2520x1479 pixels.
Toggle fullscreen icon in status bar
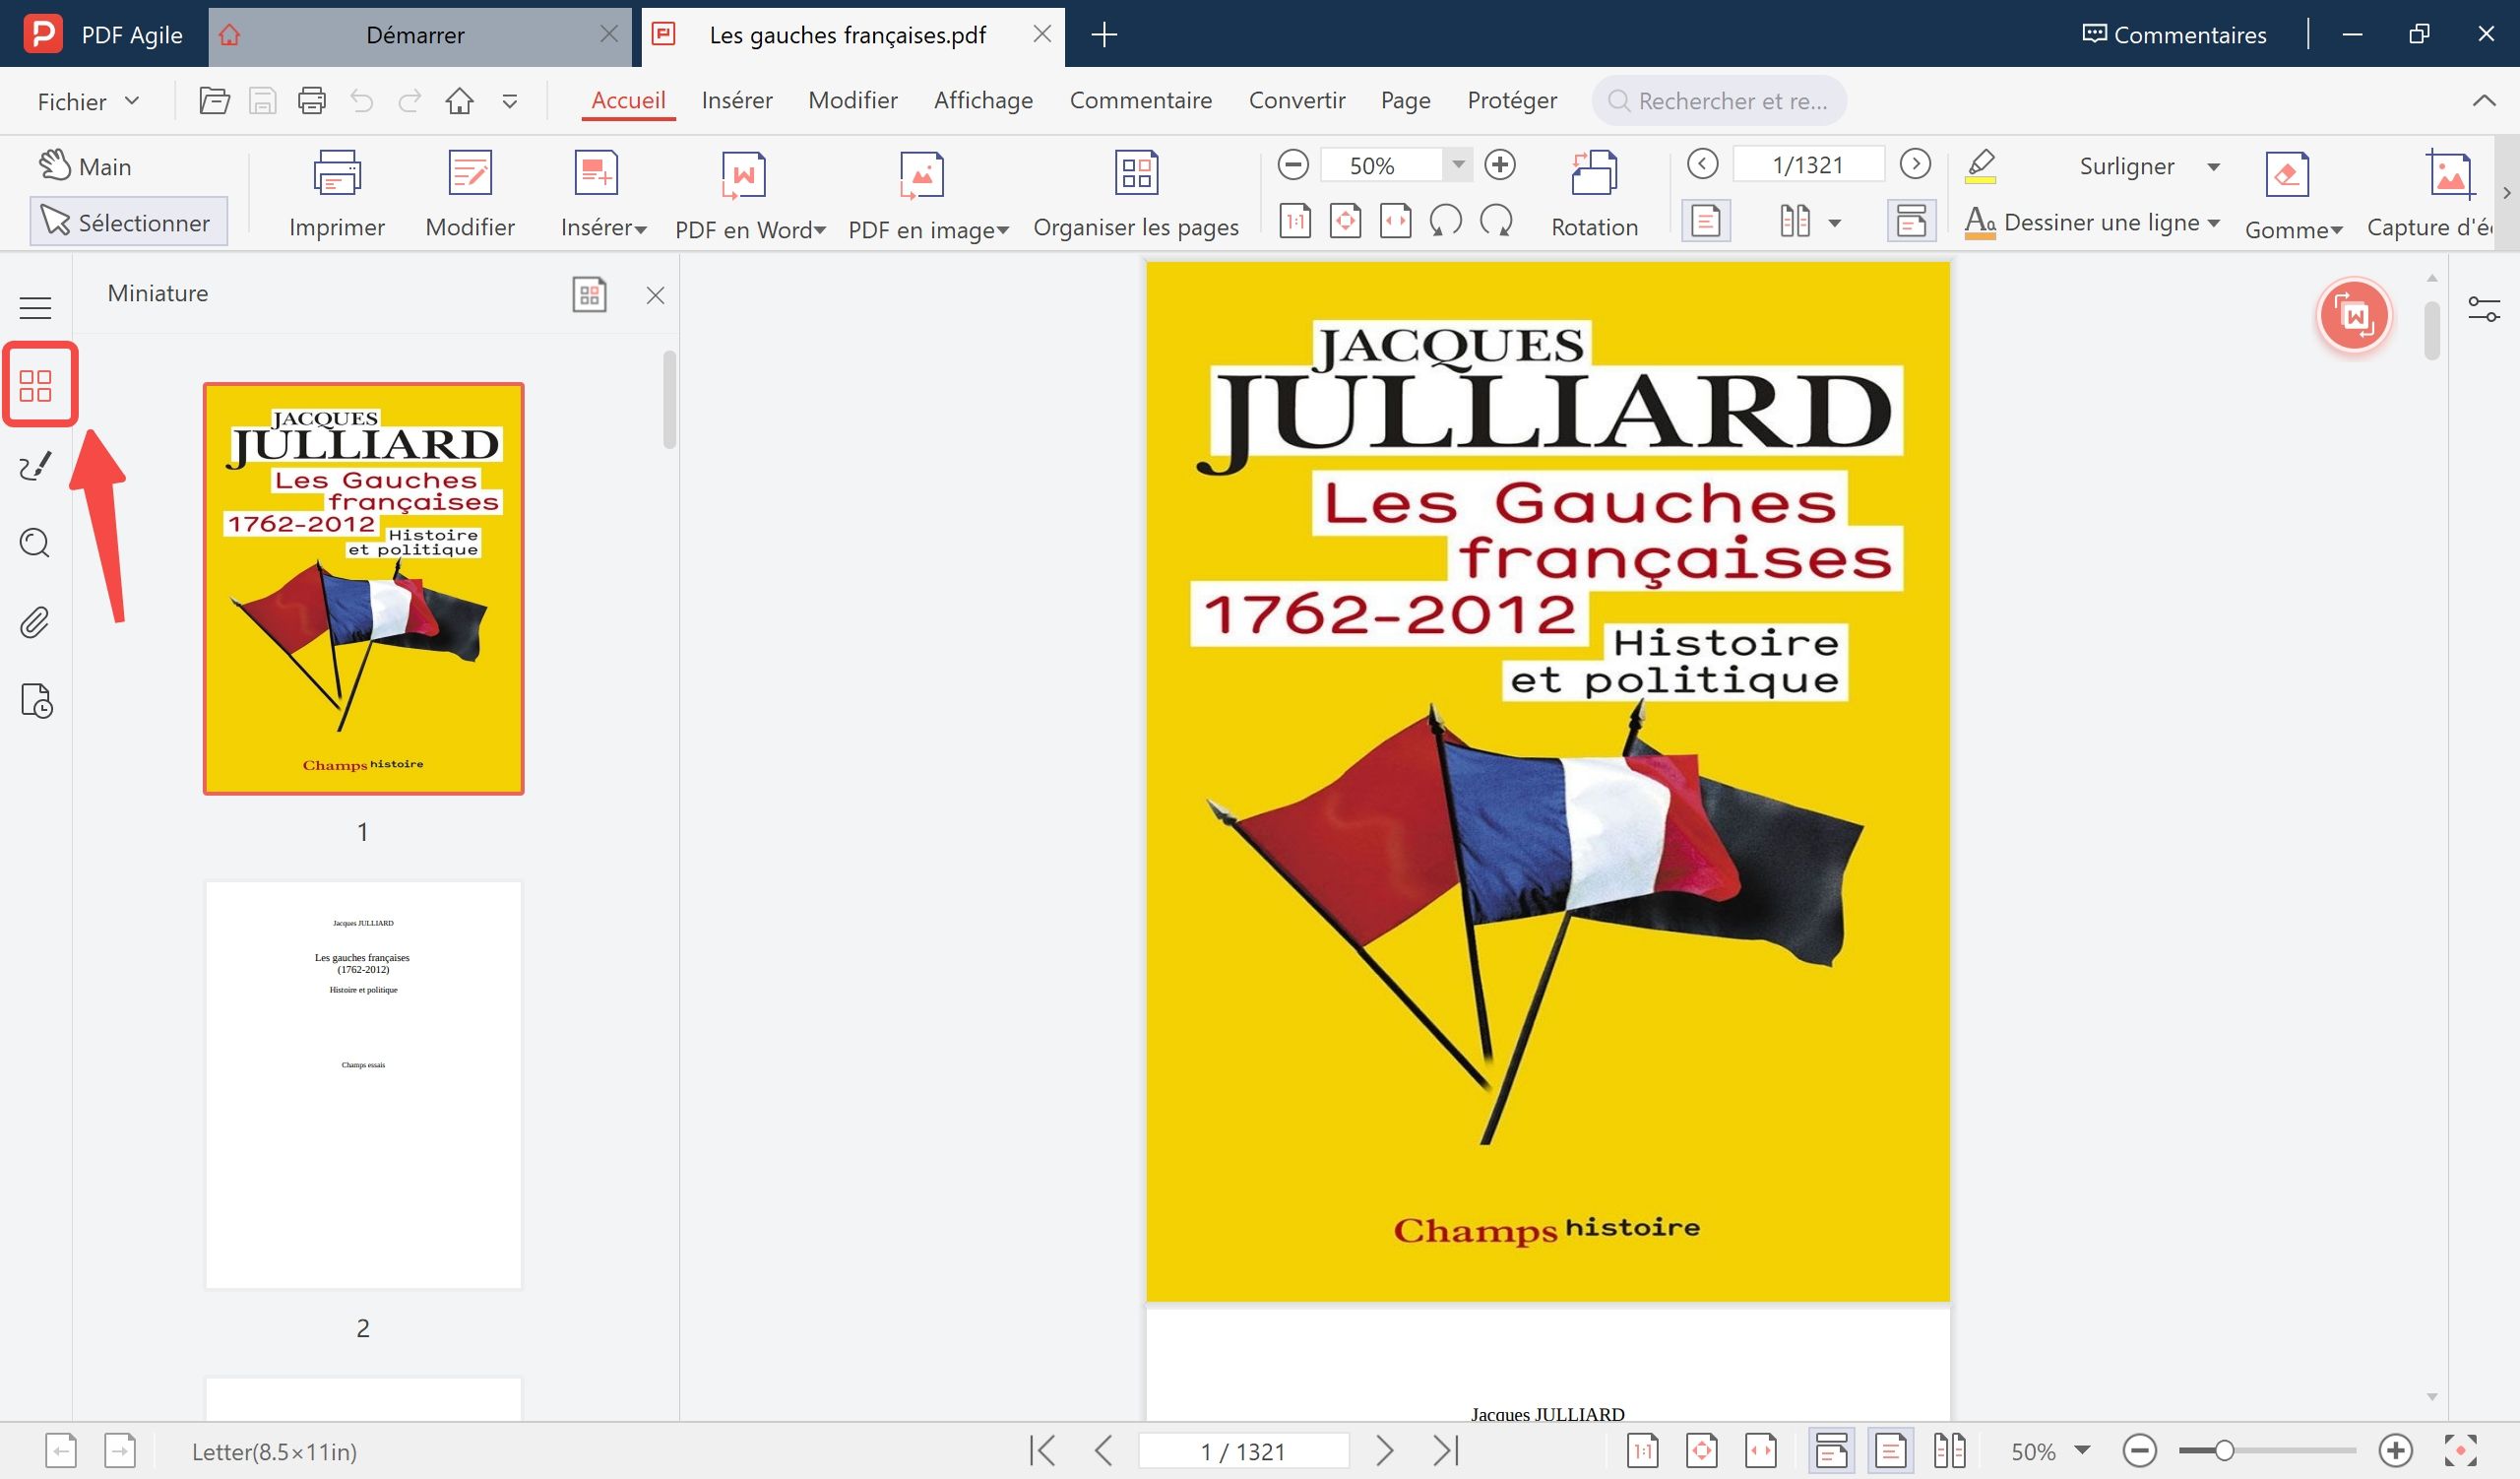(2461, 1450)
